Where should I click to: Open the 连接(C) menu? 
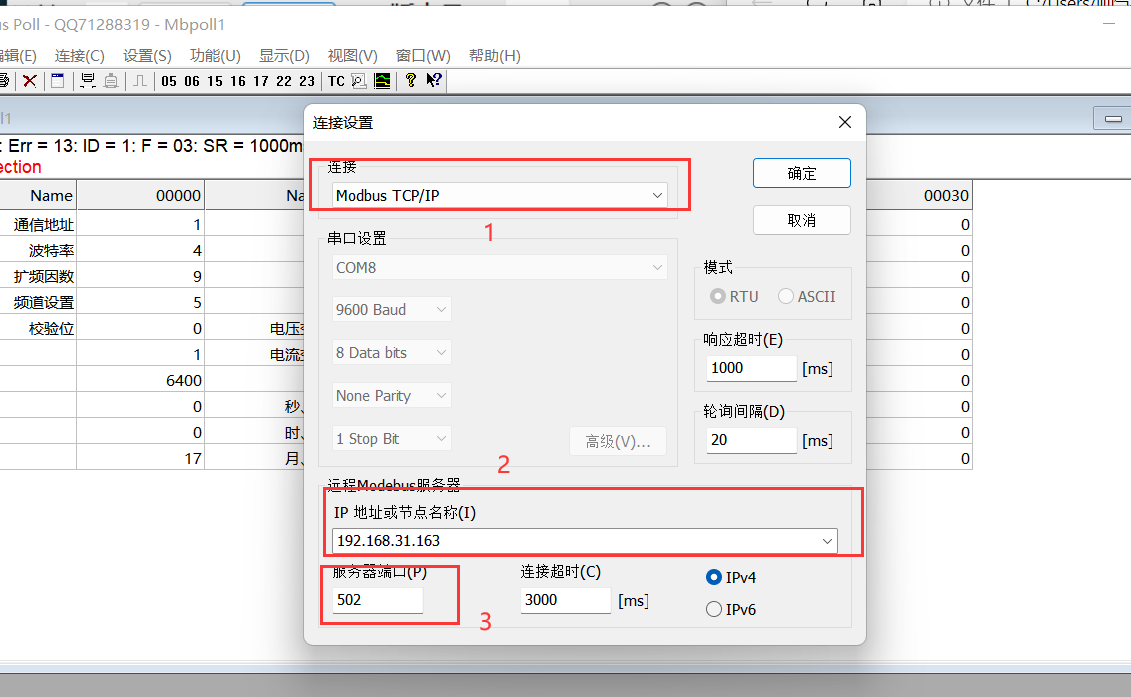79,56
